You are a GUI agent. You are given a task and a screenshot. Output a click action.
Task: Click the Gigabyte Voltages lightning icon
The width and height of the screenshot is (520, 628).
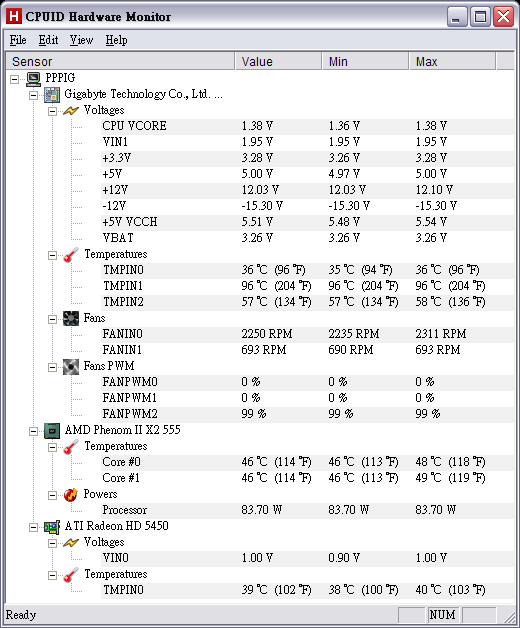(x=71, y=111)
